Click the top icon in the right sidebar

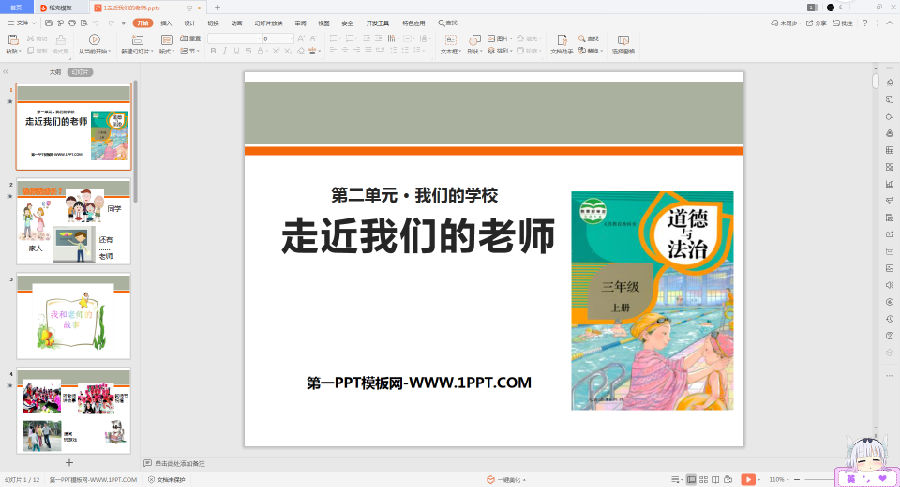(x=889, y=83)
